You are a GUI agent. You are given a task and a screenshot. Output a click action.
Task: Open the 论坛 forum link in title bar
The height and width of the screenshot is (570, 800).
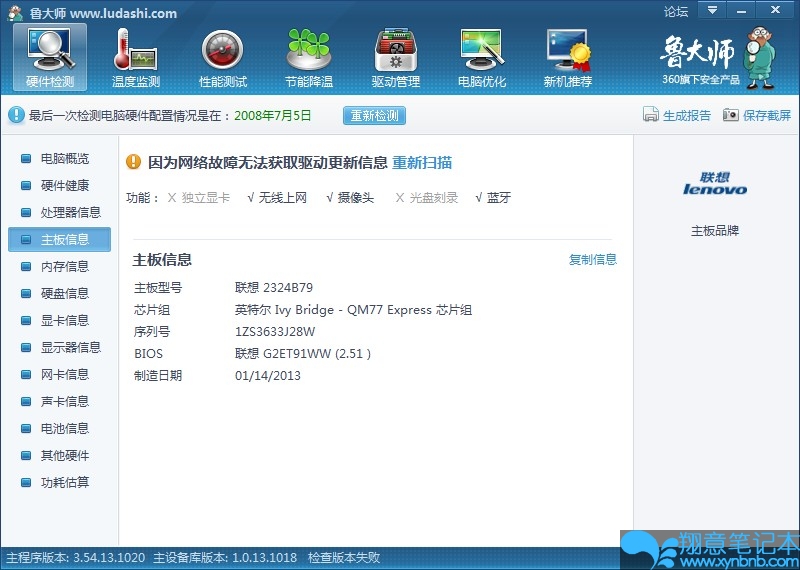click(x=676, y=12)
